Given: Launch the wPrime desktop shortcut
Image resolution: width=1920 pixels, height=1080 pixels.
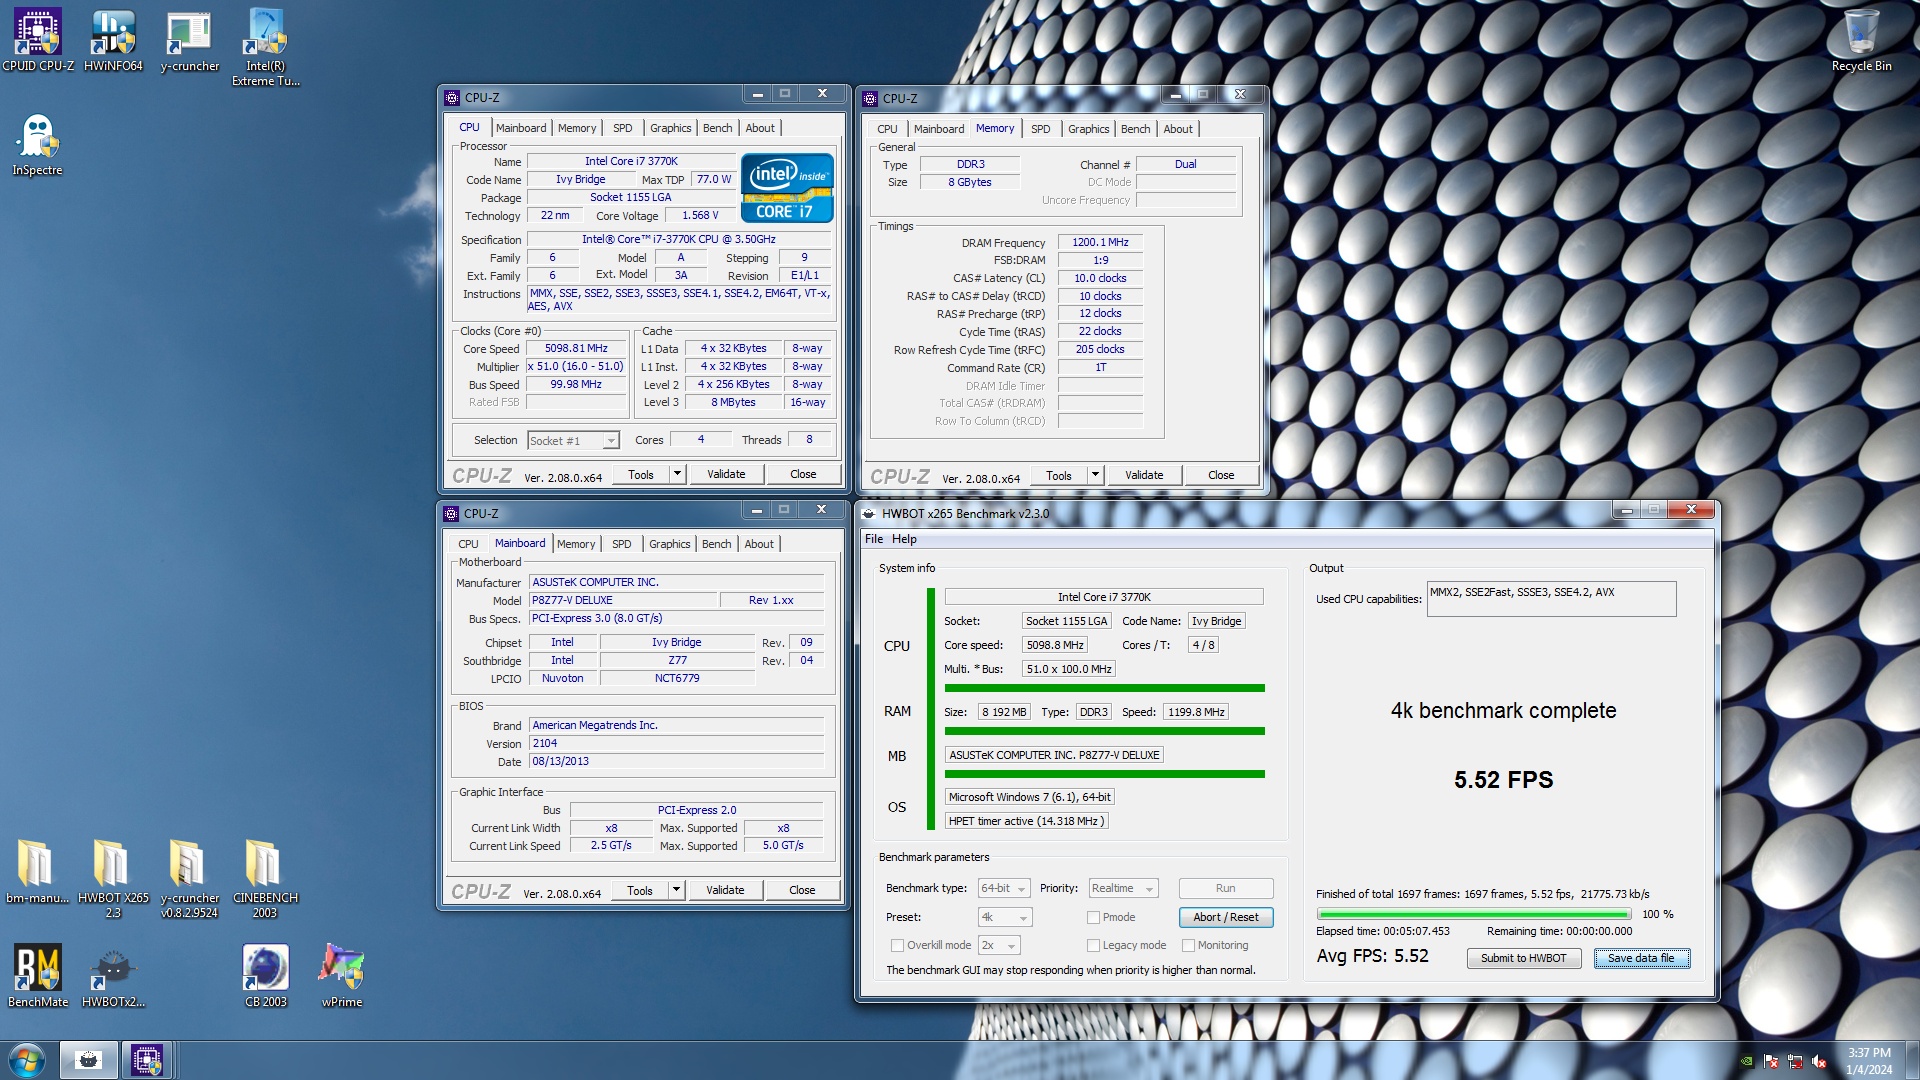Looking at the screenshot, I should click(x=342, y=975).
